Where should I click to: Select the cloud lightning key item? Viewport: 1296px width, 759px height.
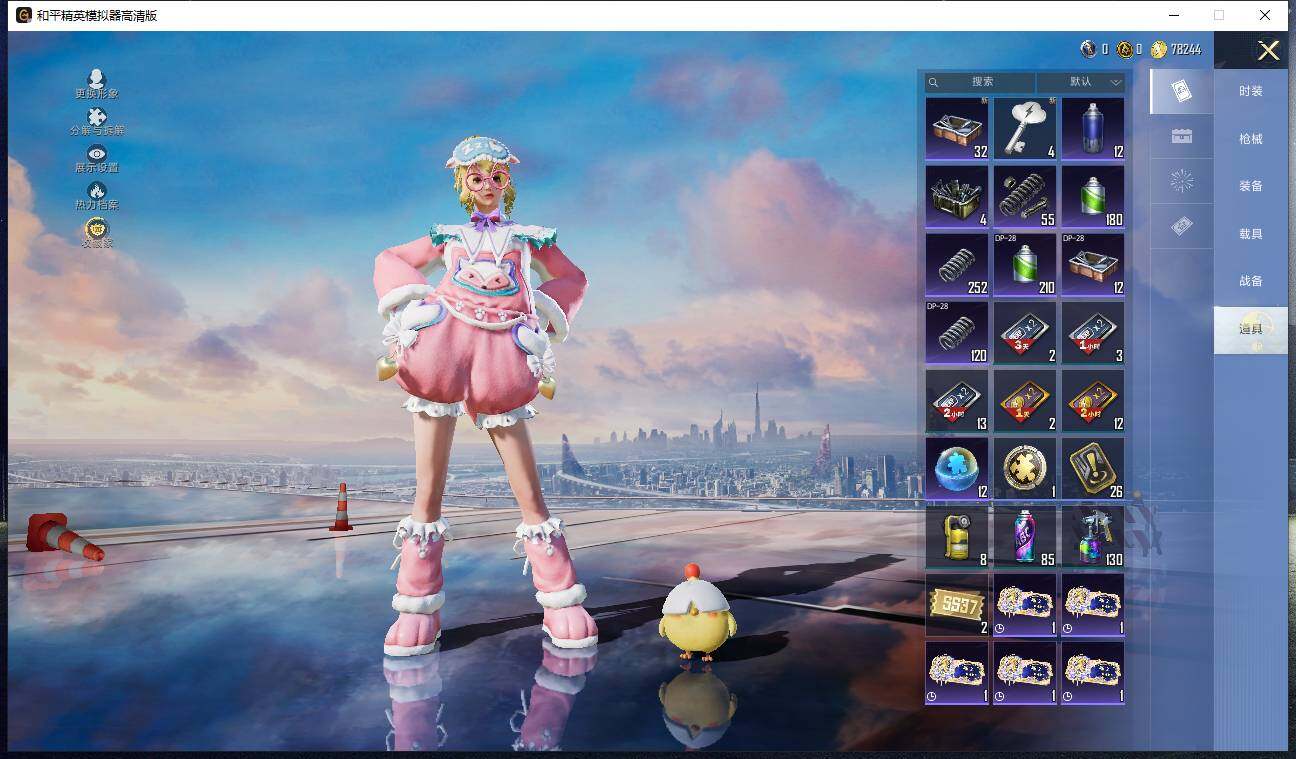1025,129
